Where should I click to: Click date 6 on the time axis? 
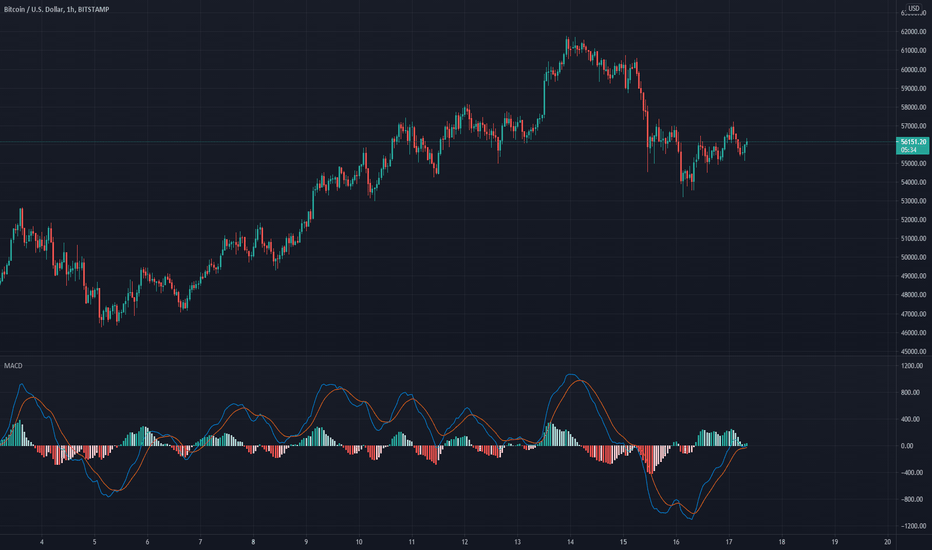click(147, 542)
